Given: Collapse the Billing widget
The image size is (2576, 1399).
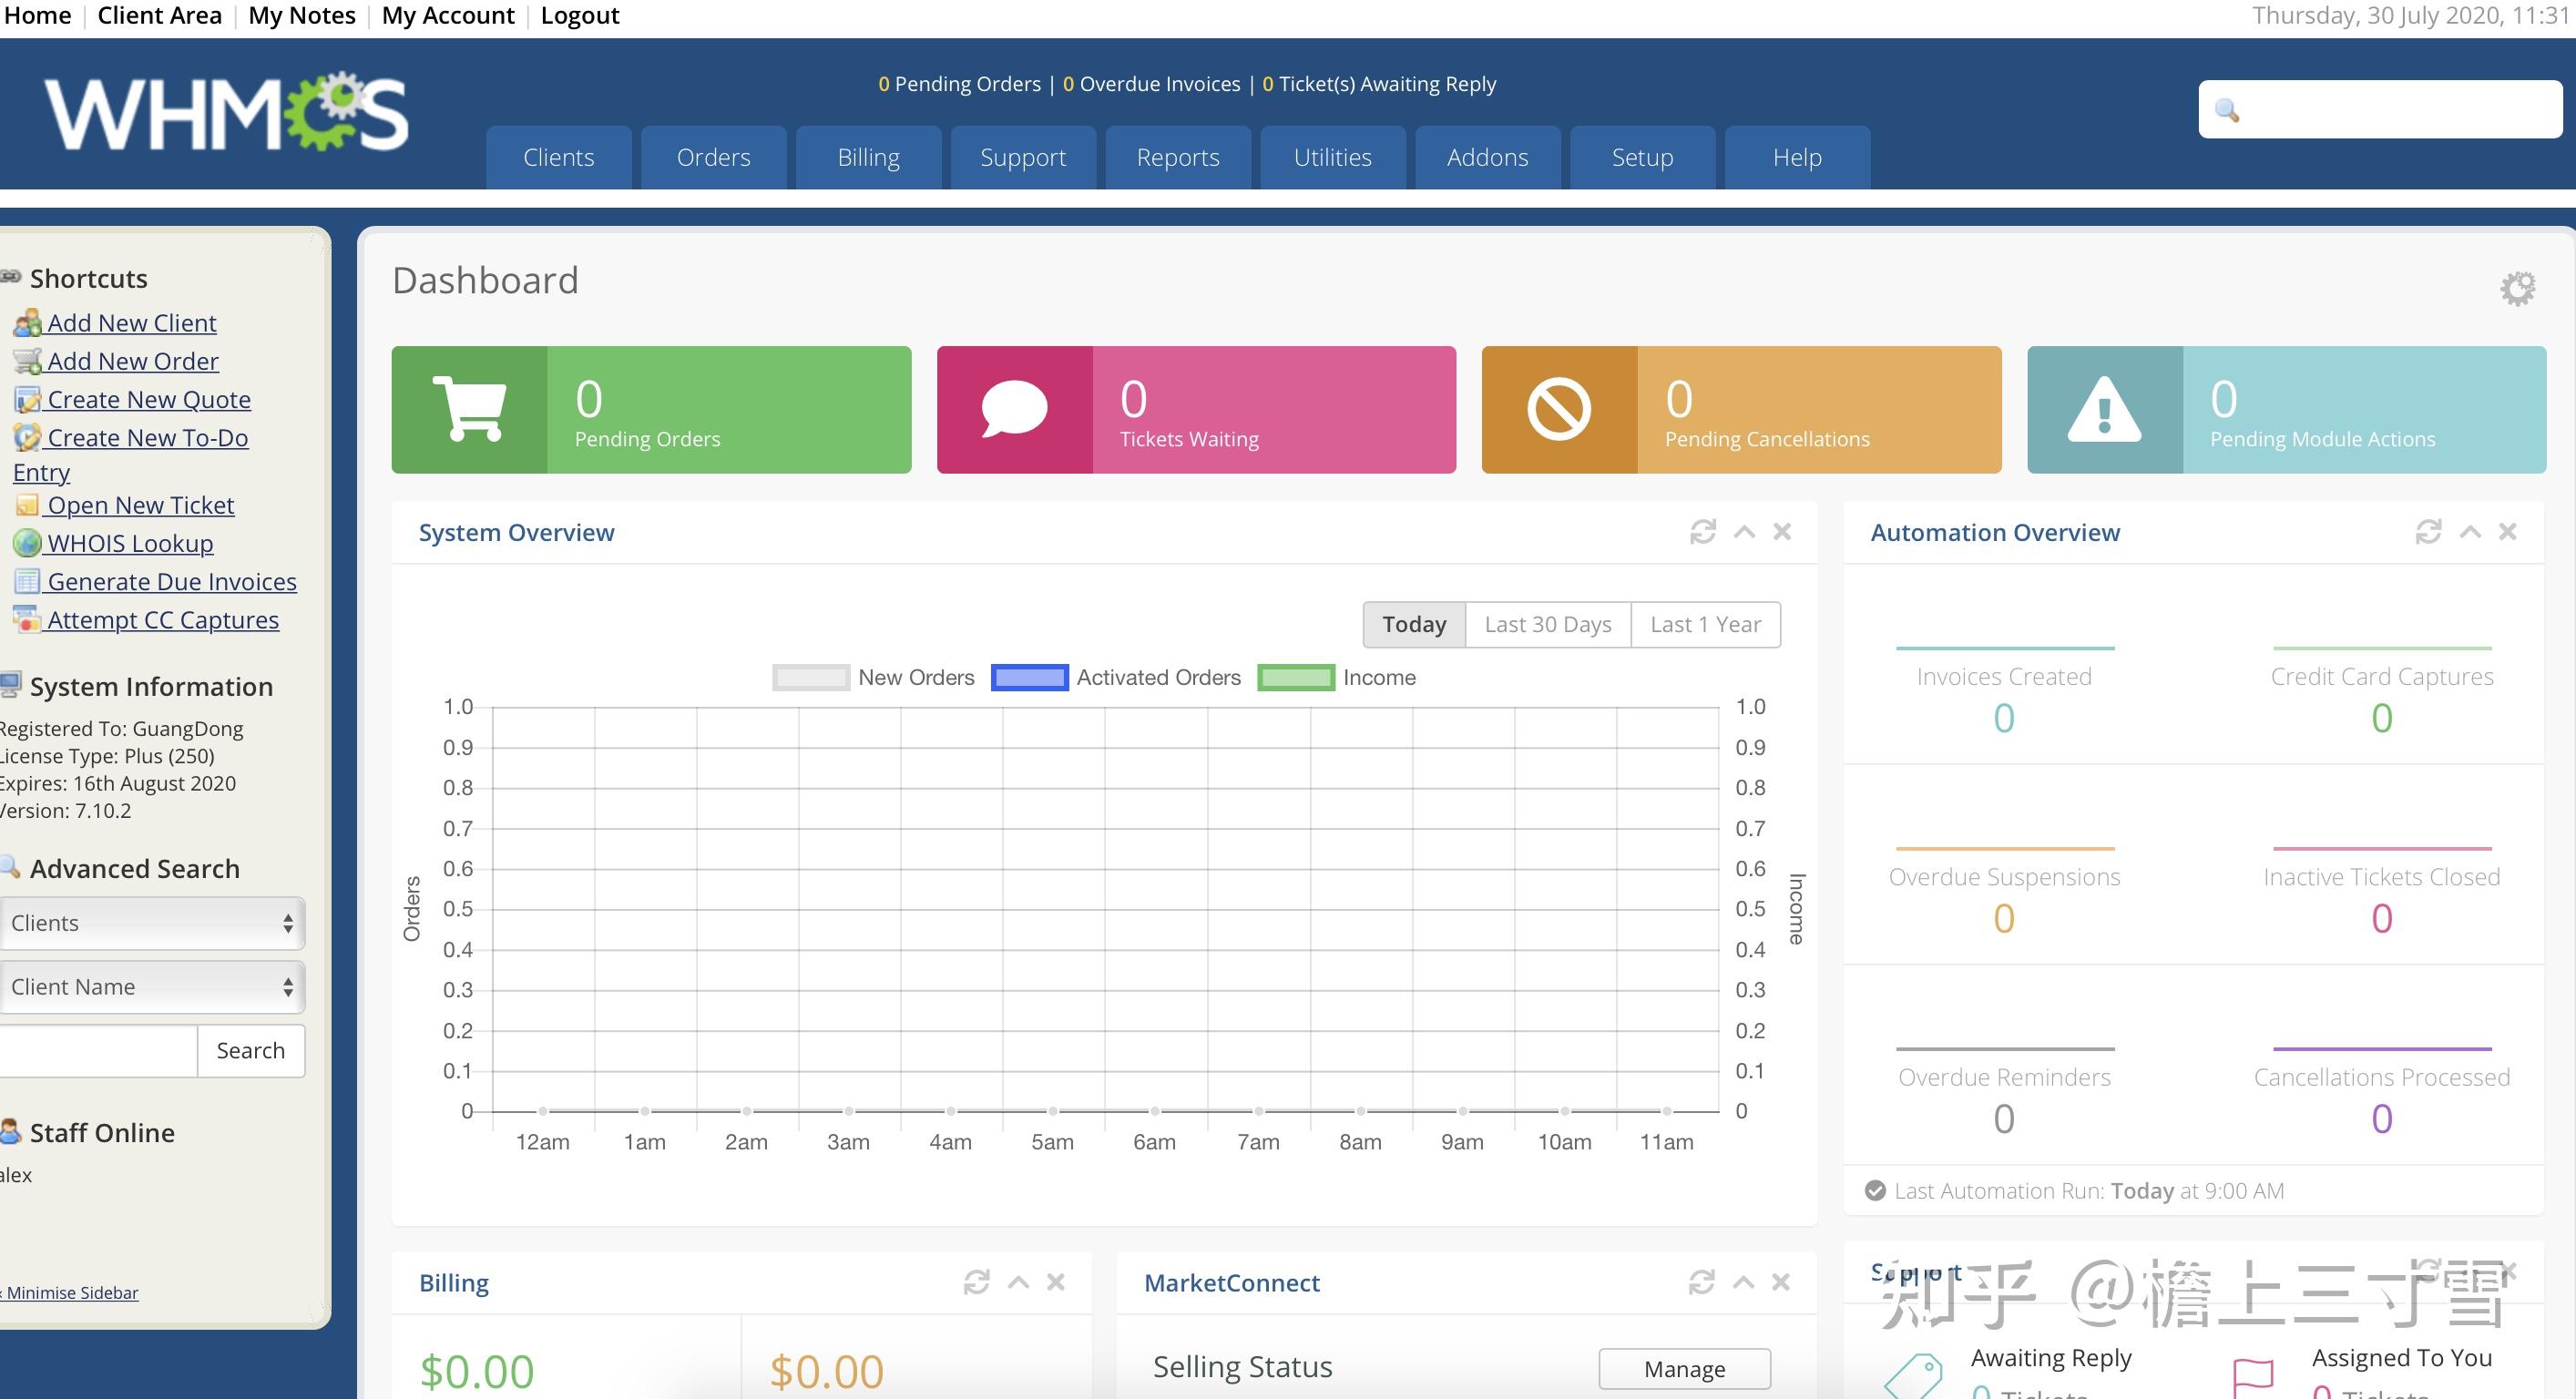Looking at the screenshot, I should 1018,1281.
